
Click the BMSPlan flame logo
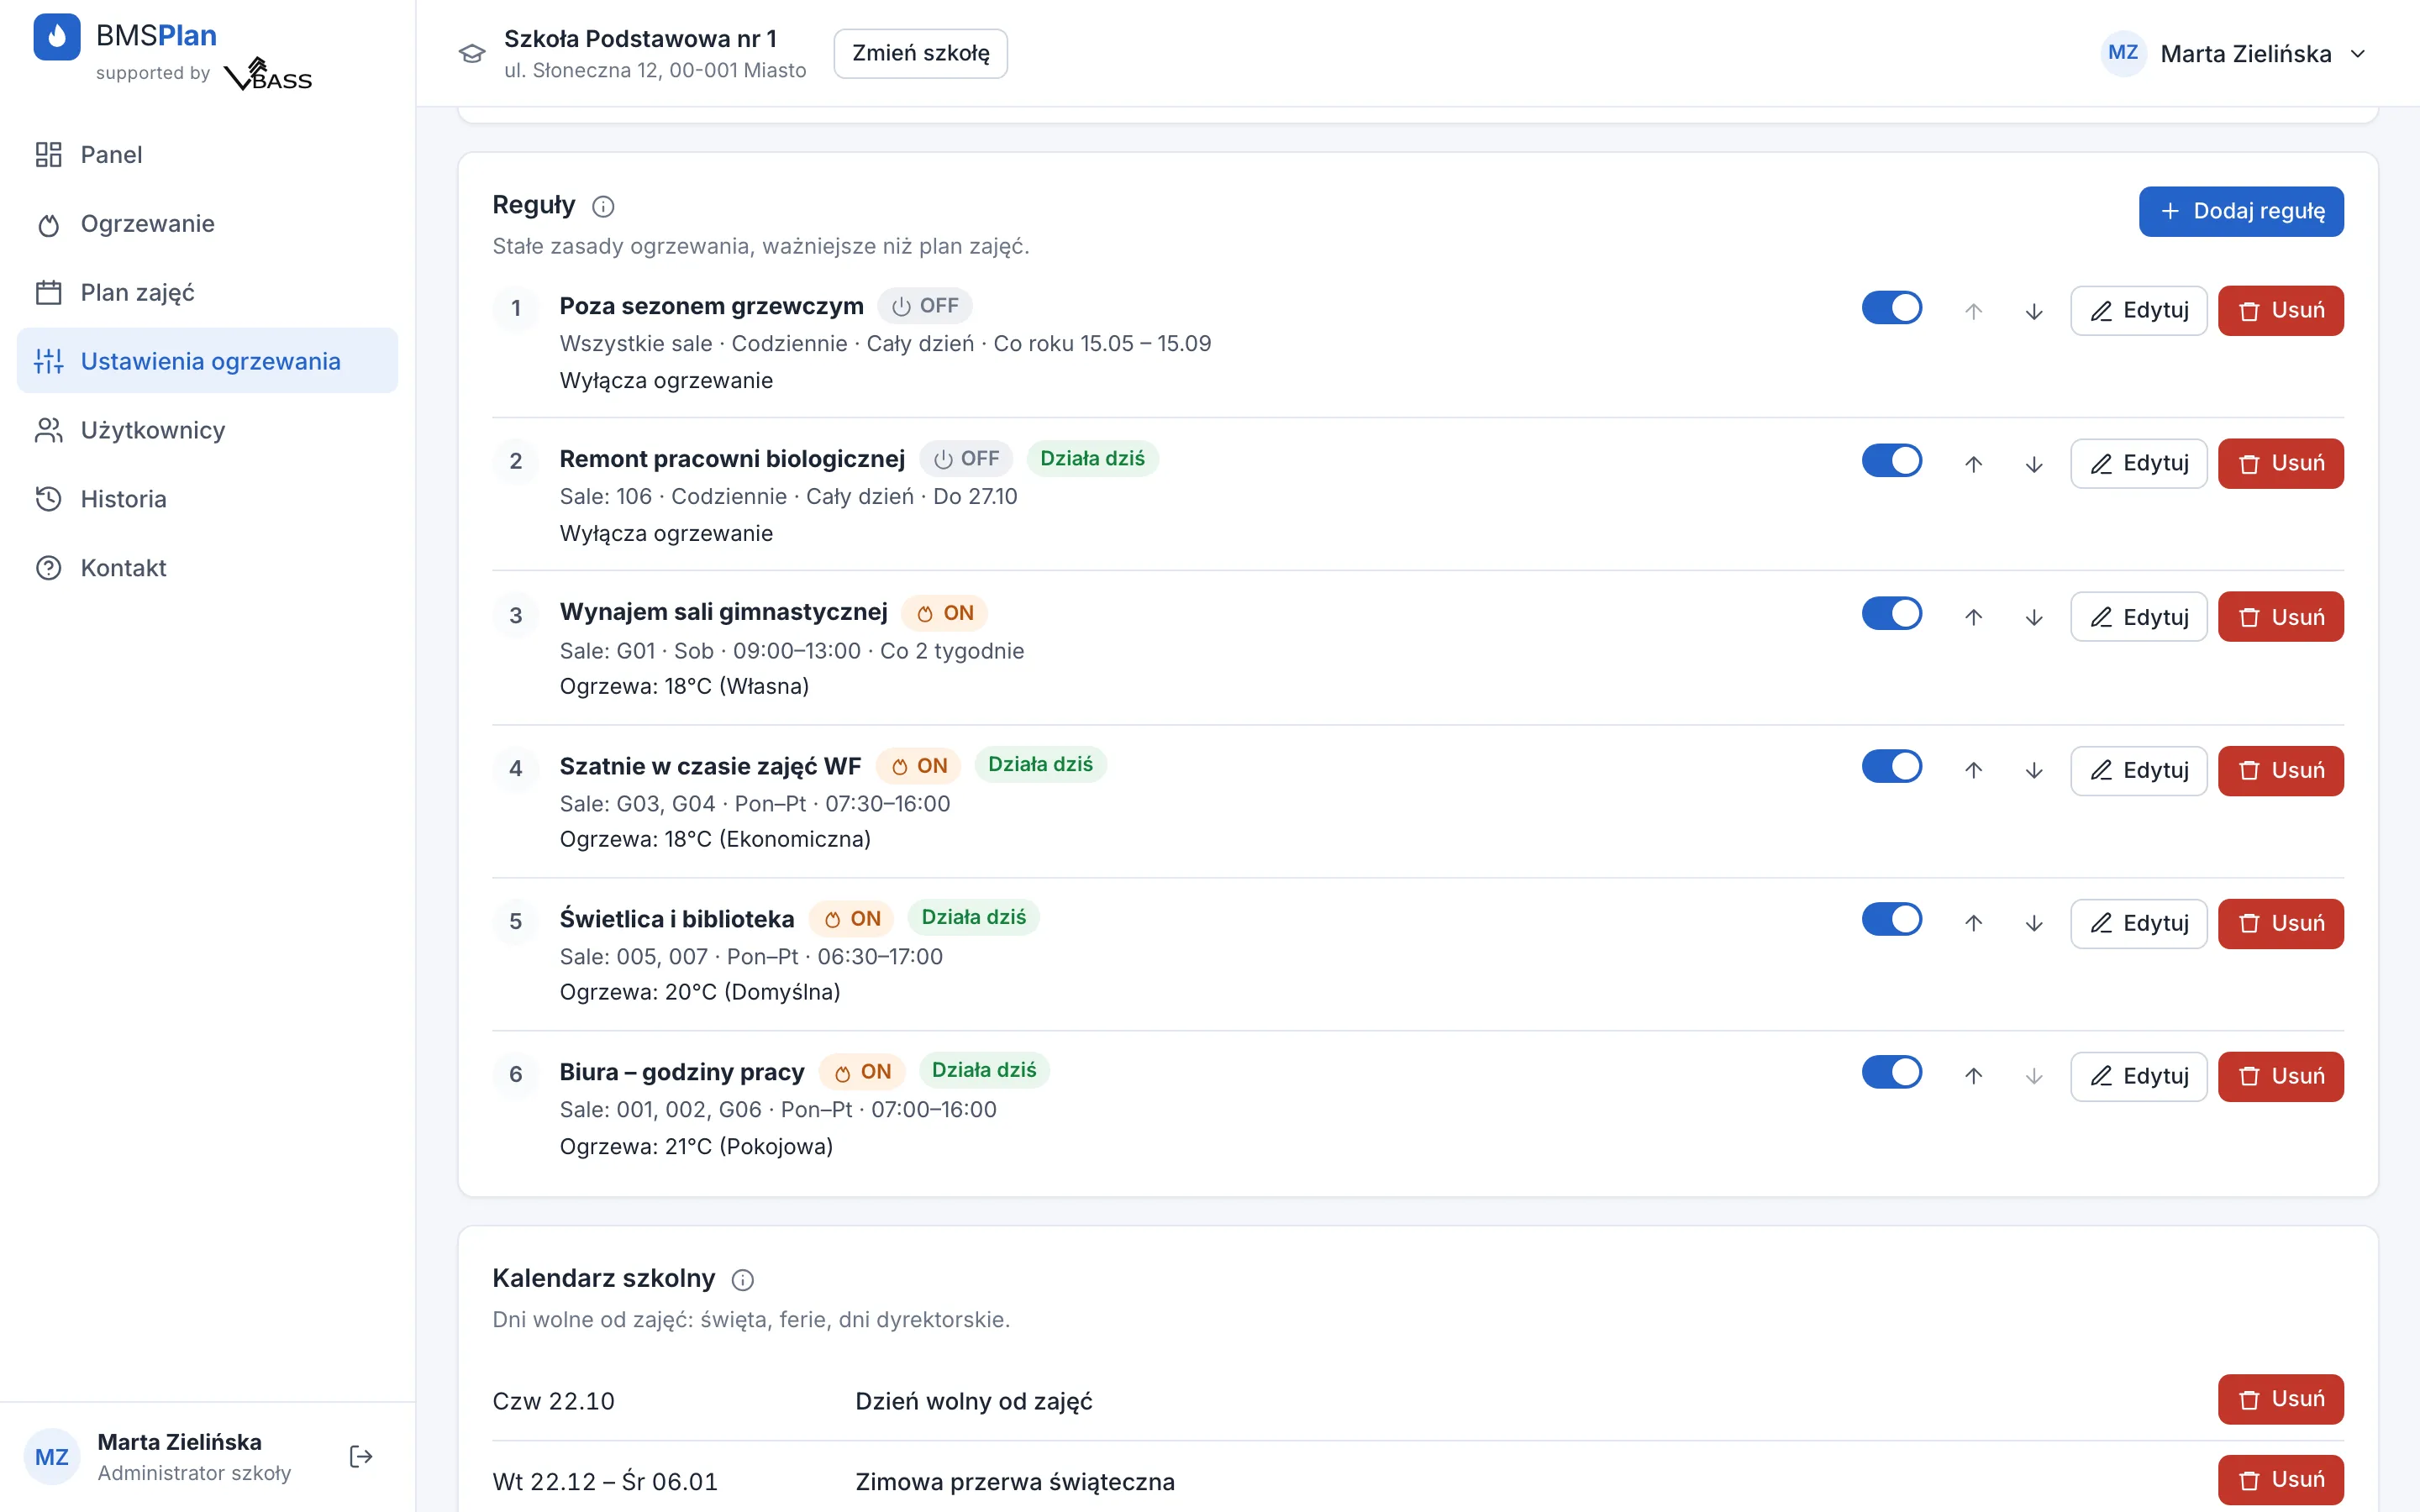pyautogui.click(x=57, y=37)
